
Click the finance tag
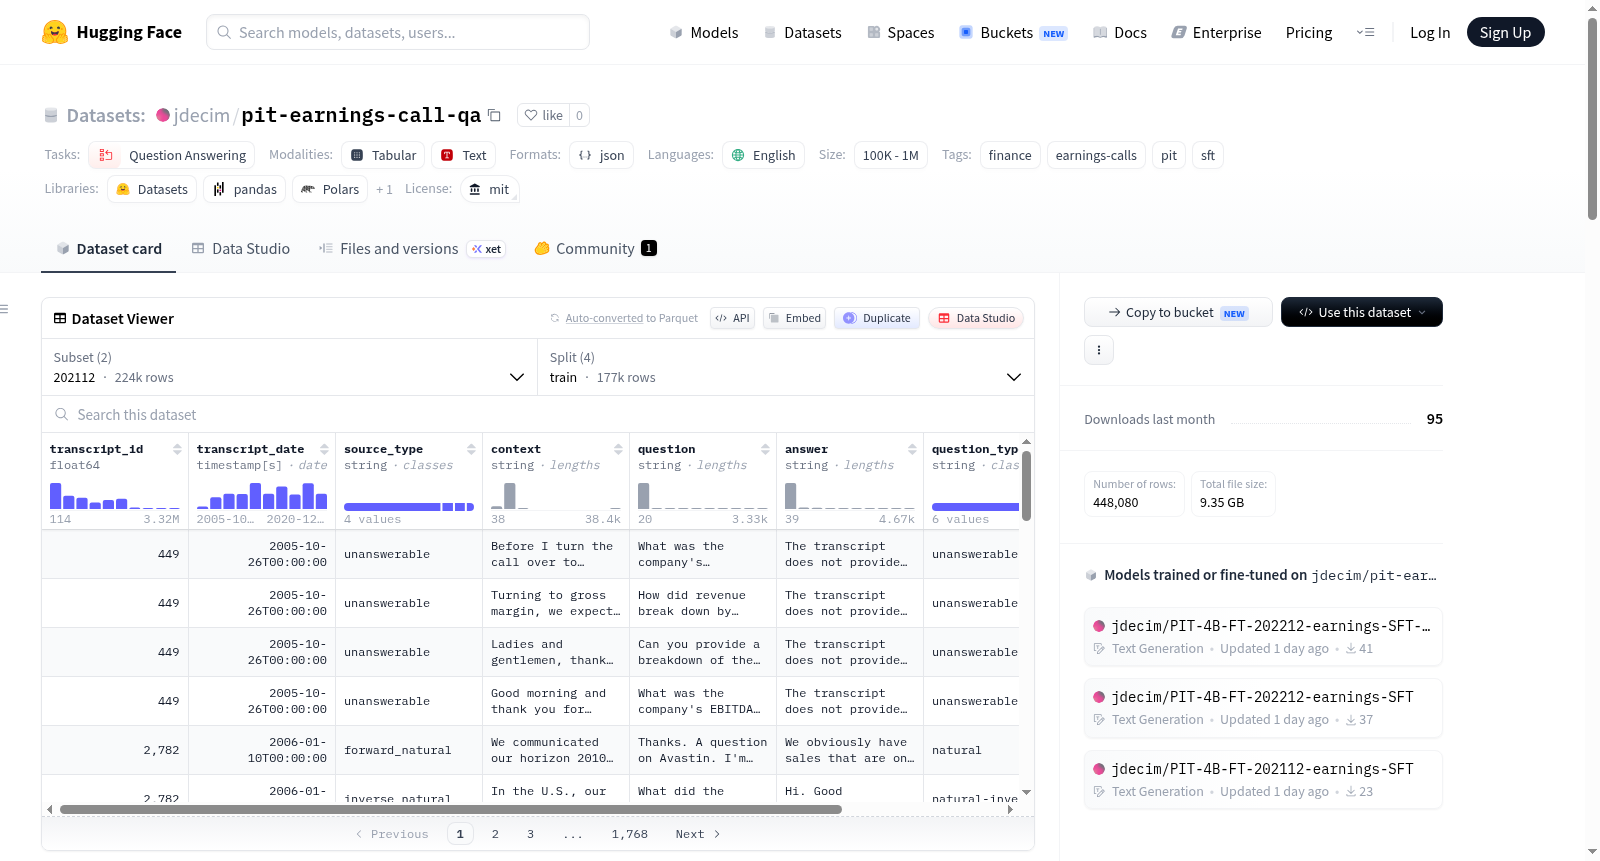pos(1010,155)
